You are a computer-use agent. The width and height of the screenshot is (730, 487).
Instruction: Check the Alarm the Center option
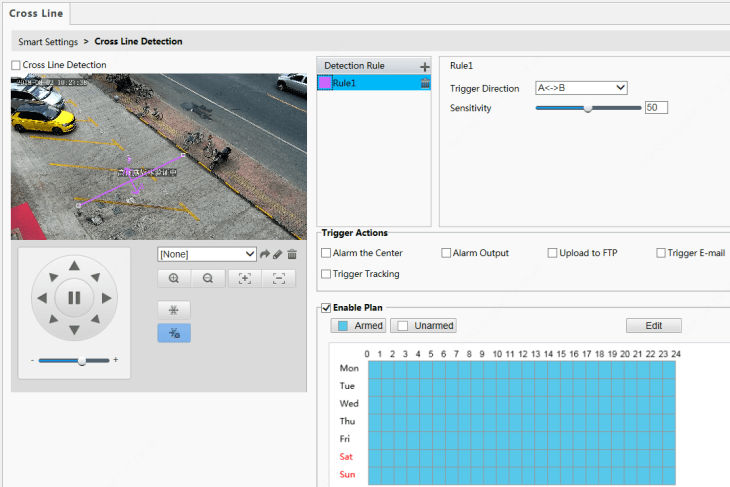pos(326,254)
